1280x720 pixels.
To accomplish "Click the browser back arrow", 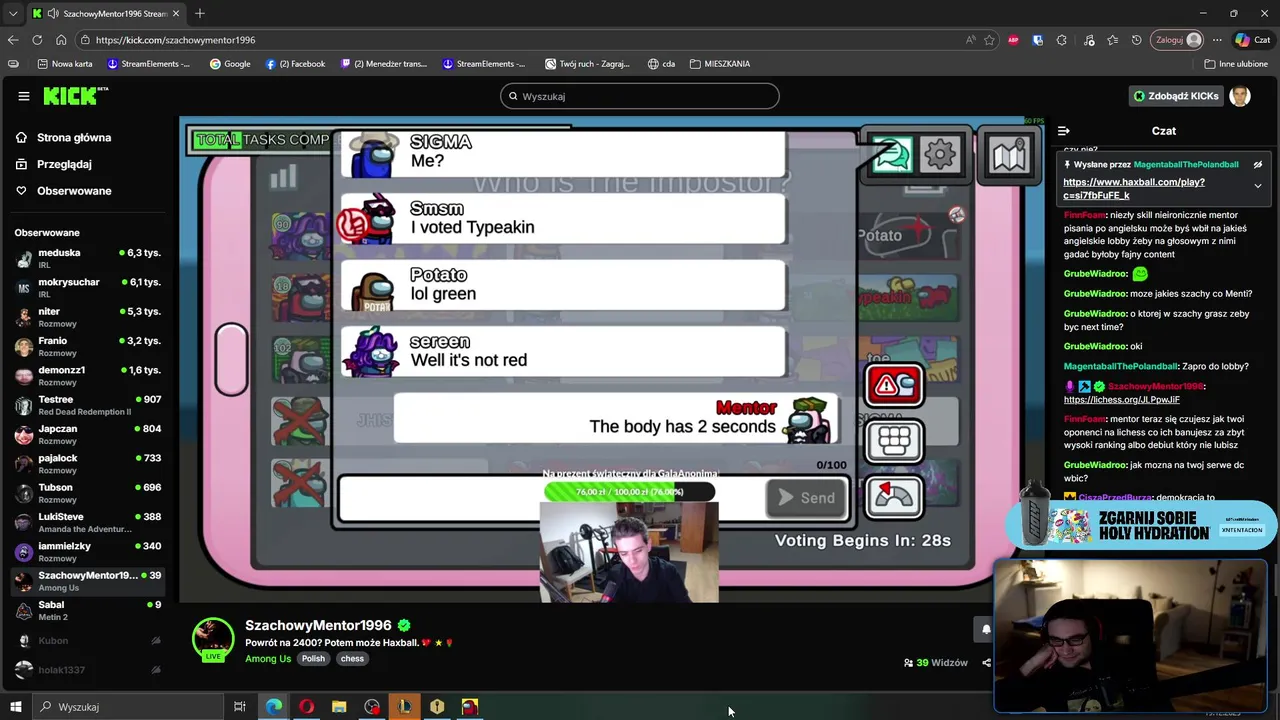I will coord(13,40).
